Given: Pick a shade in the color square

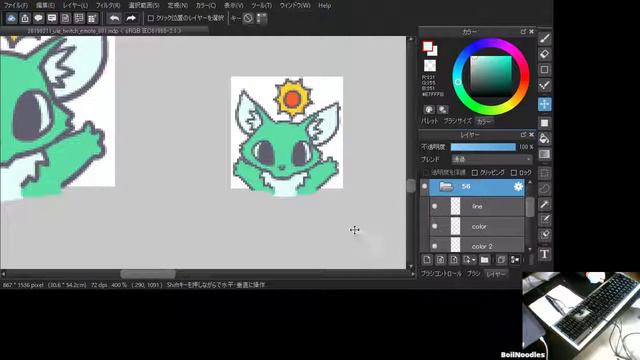Looking at the screenshot, I should 491,76.
